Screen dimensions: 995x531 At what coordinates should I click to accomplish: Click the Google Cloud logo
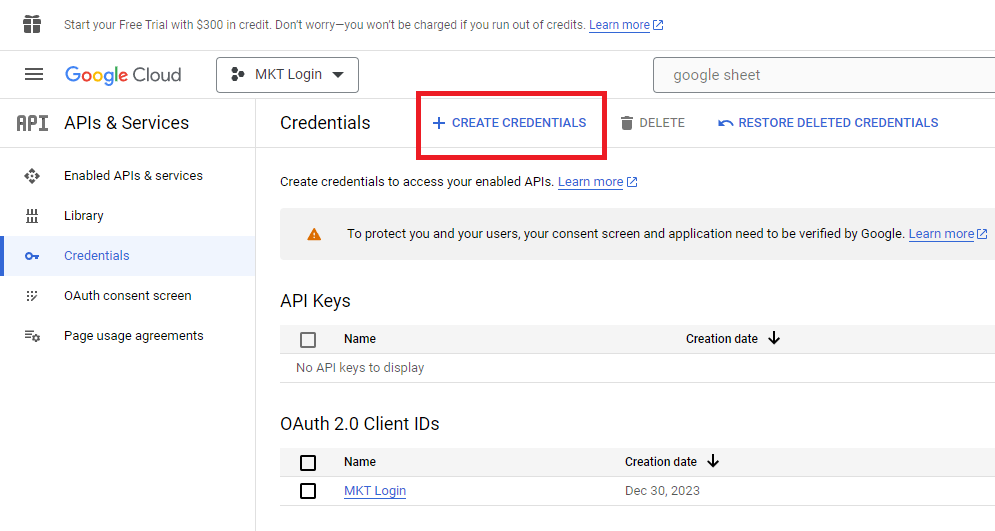tap(123, 75)
